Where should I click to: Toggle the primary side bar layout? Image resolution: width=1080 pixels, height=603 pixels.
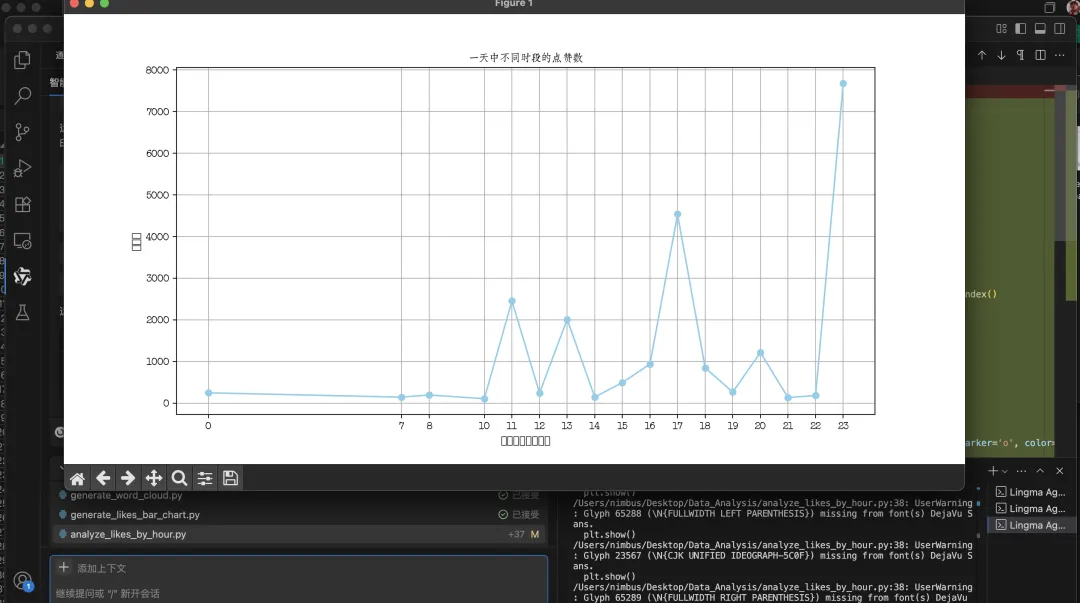pyautogui.click(x=1021, y=29)
